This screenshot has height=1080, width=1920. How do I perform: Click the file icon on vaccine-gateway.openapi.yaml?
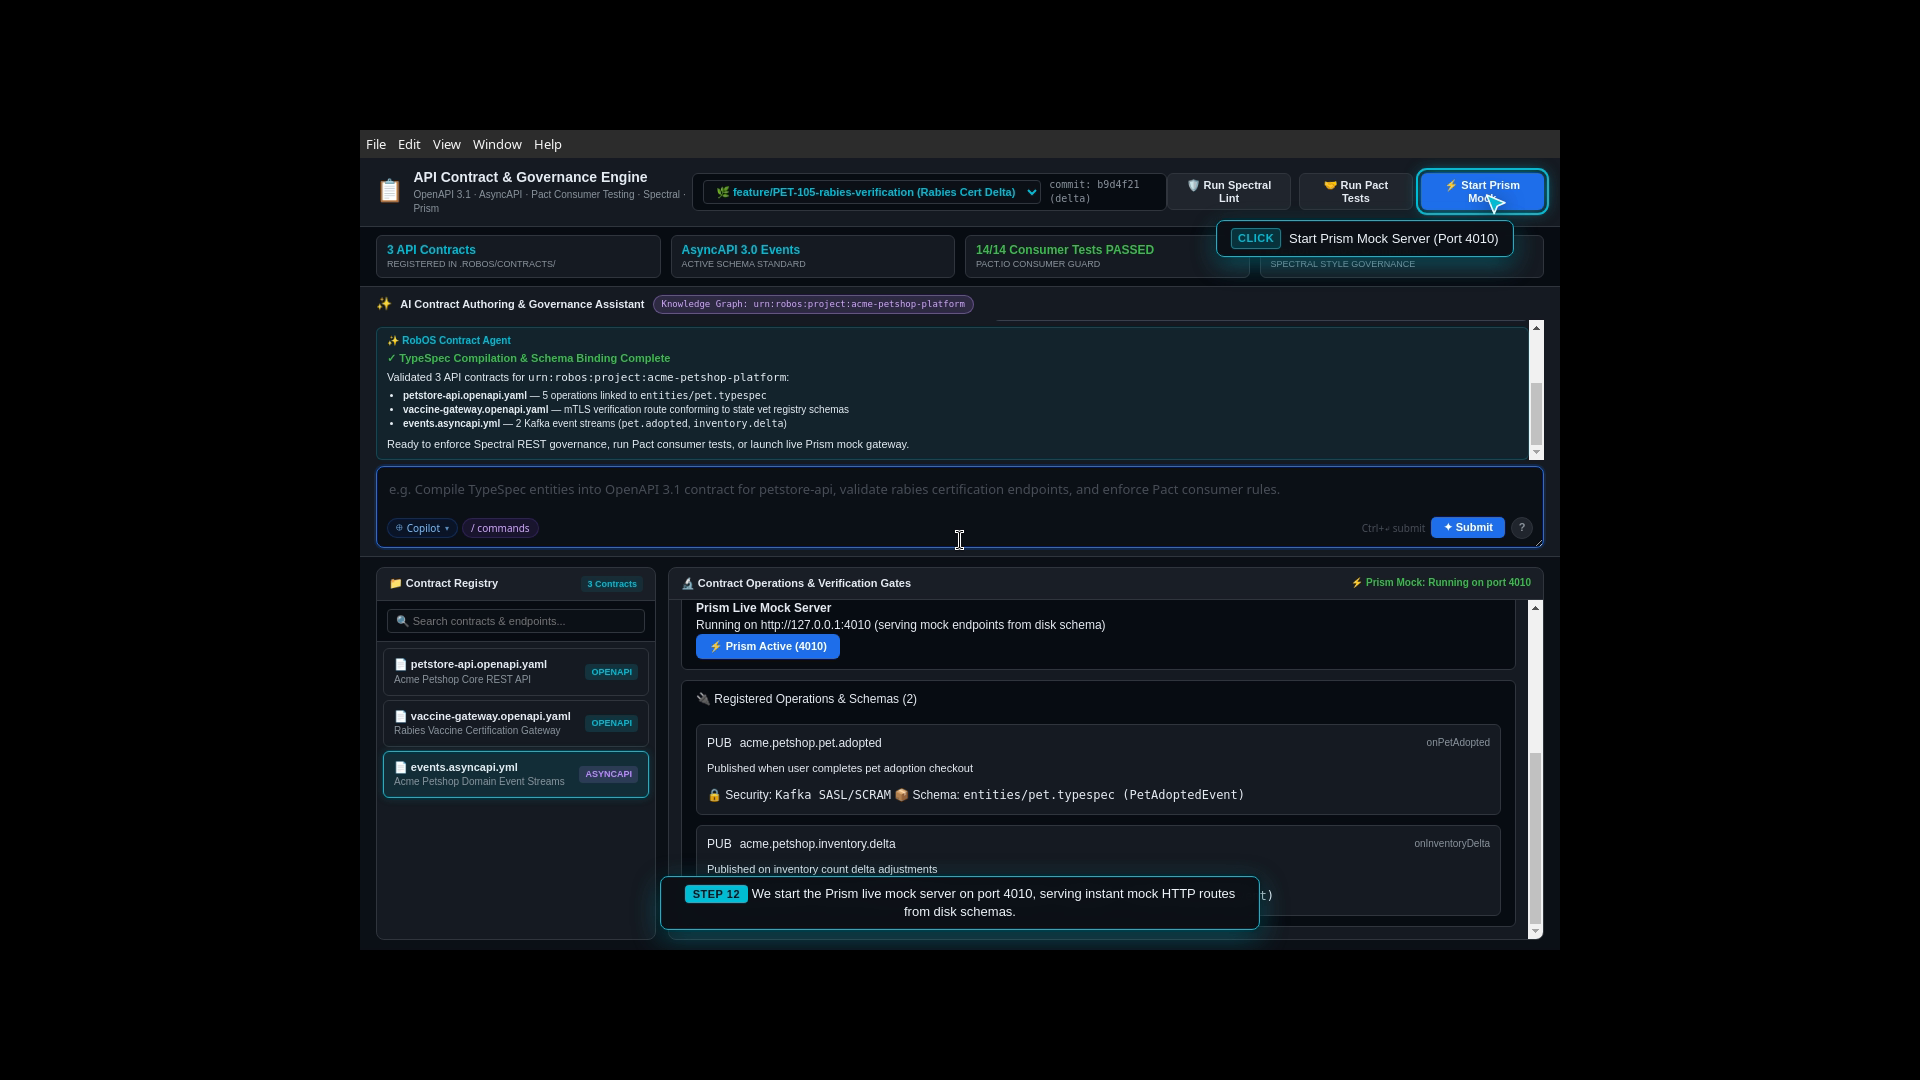click(x=401, y=717)
